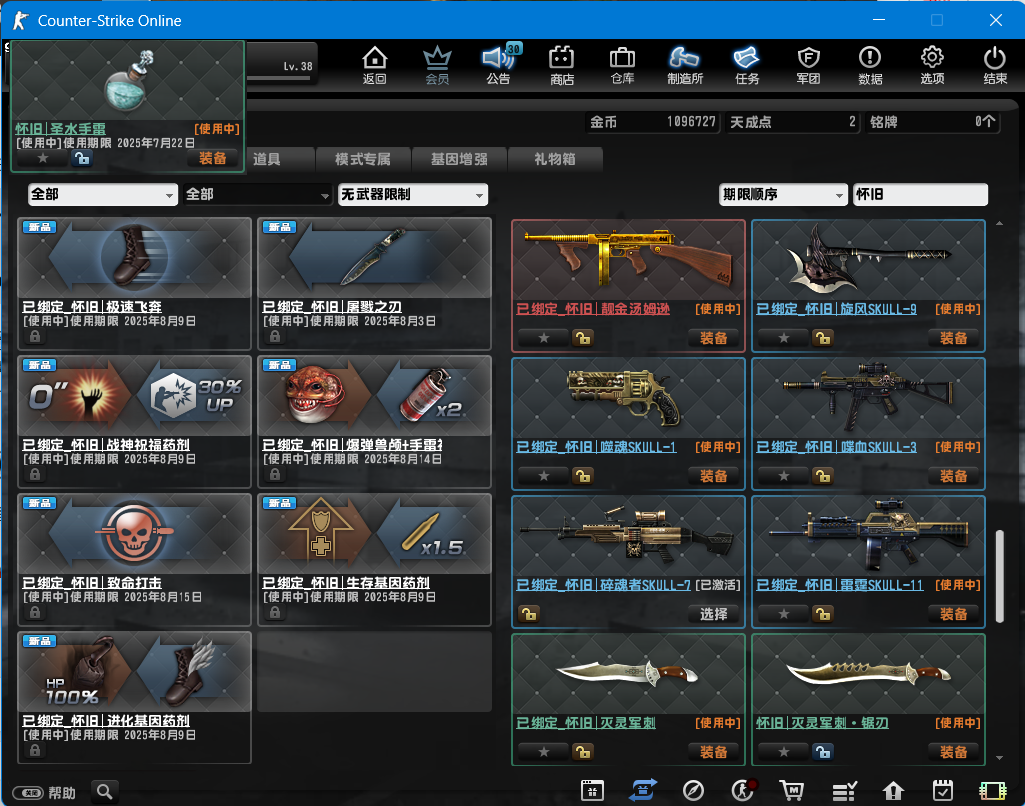Toggle favorite star on 噬魂SKULL-1
The image size is (1025, 806).
click(544, 476)
